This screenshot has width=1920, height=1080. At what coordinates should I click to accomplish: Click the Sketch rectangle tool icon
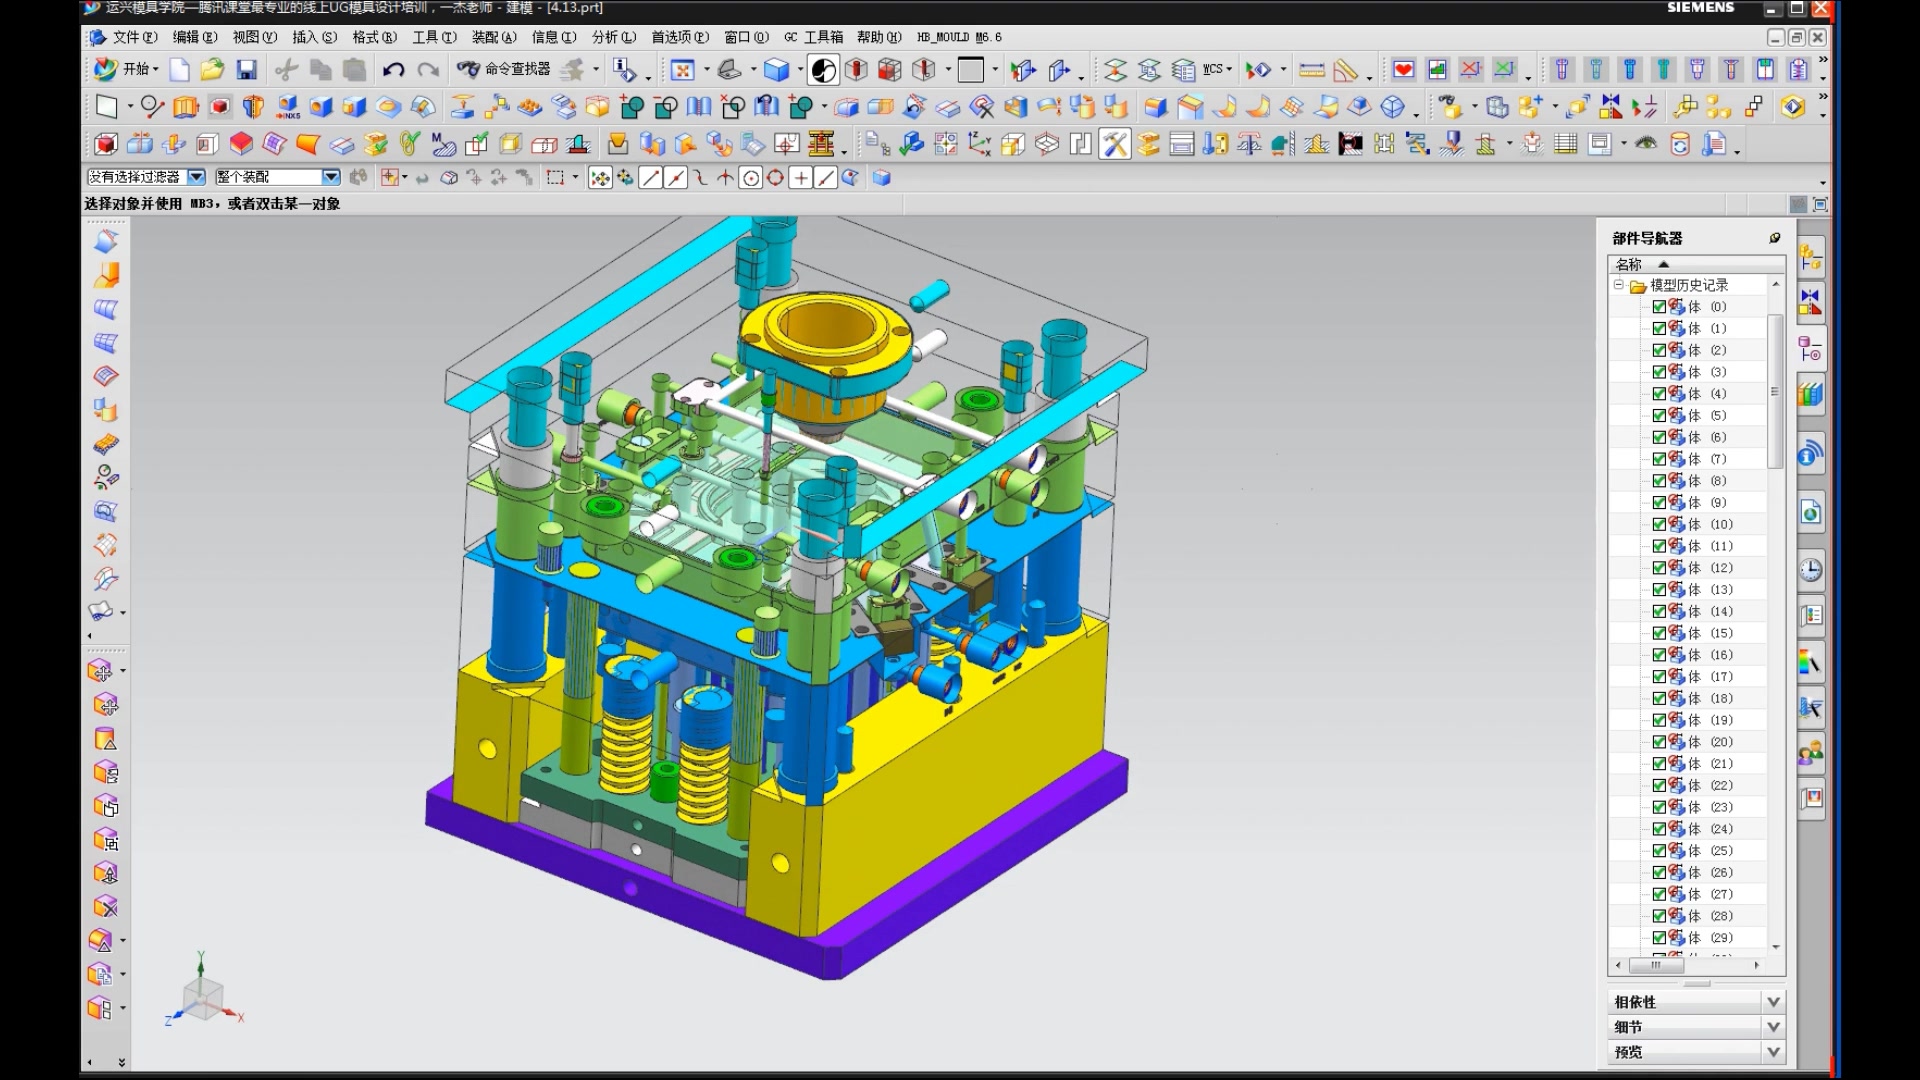[106, 107]
